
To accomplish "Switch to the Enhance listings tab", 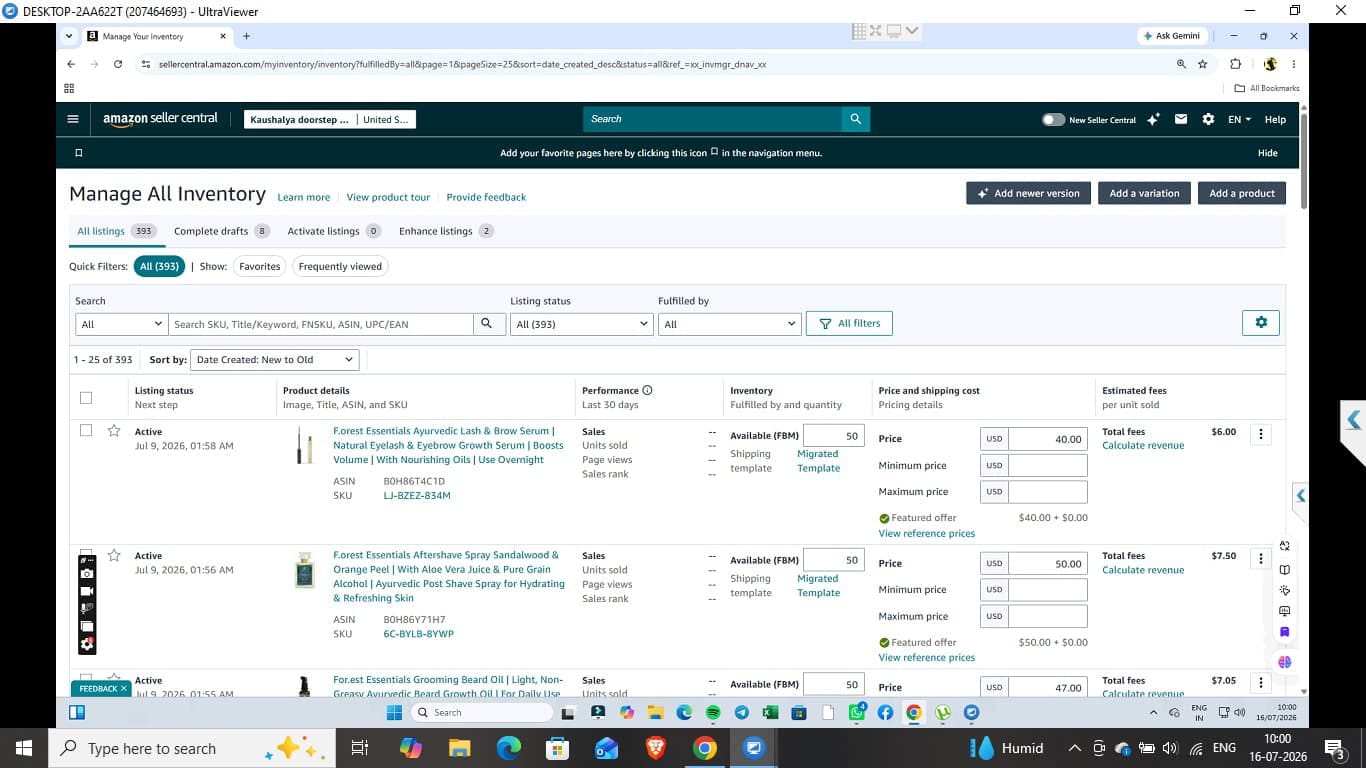I will pos(446,231).
